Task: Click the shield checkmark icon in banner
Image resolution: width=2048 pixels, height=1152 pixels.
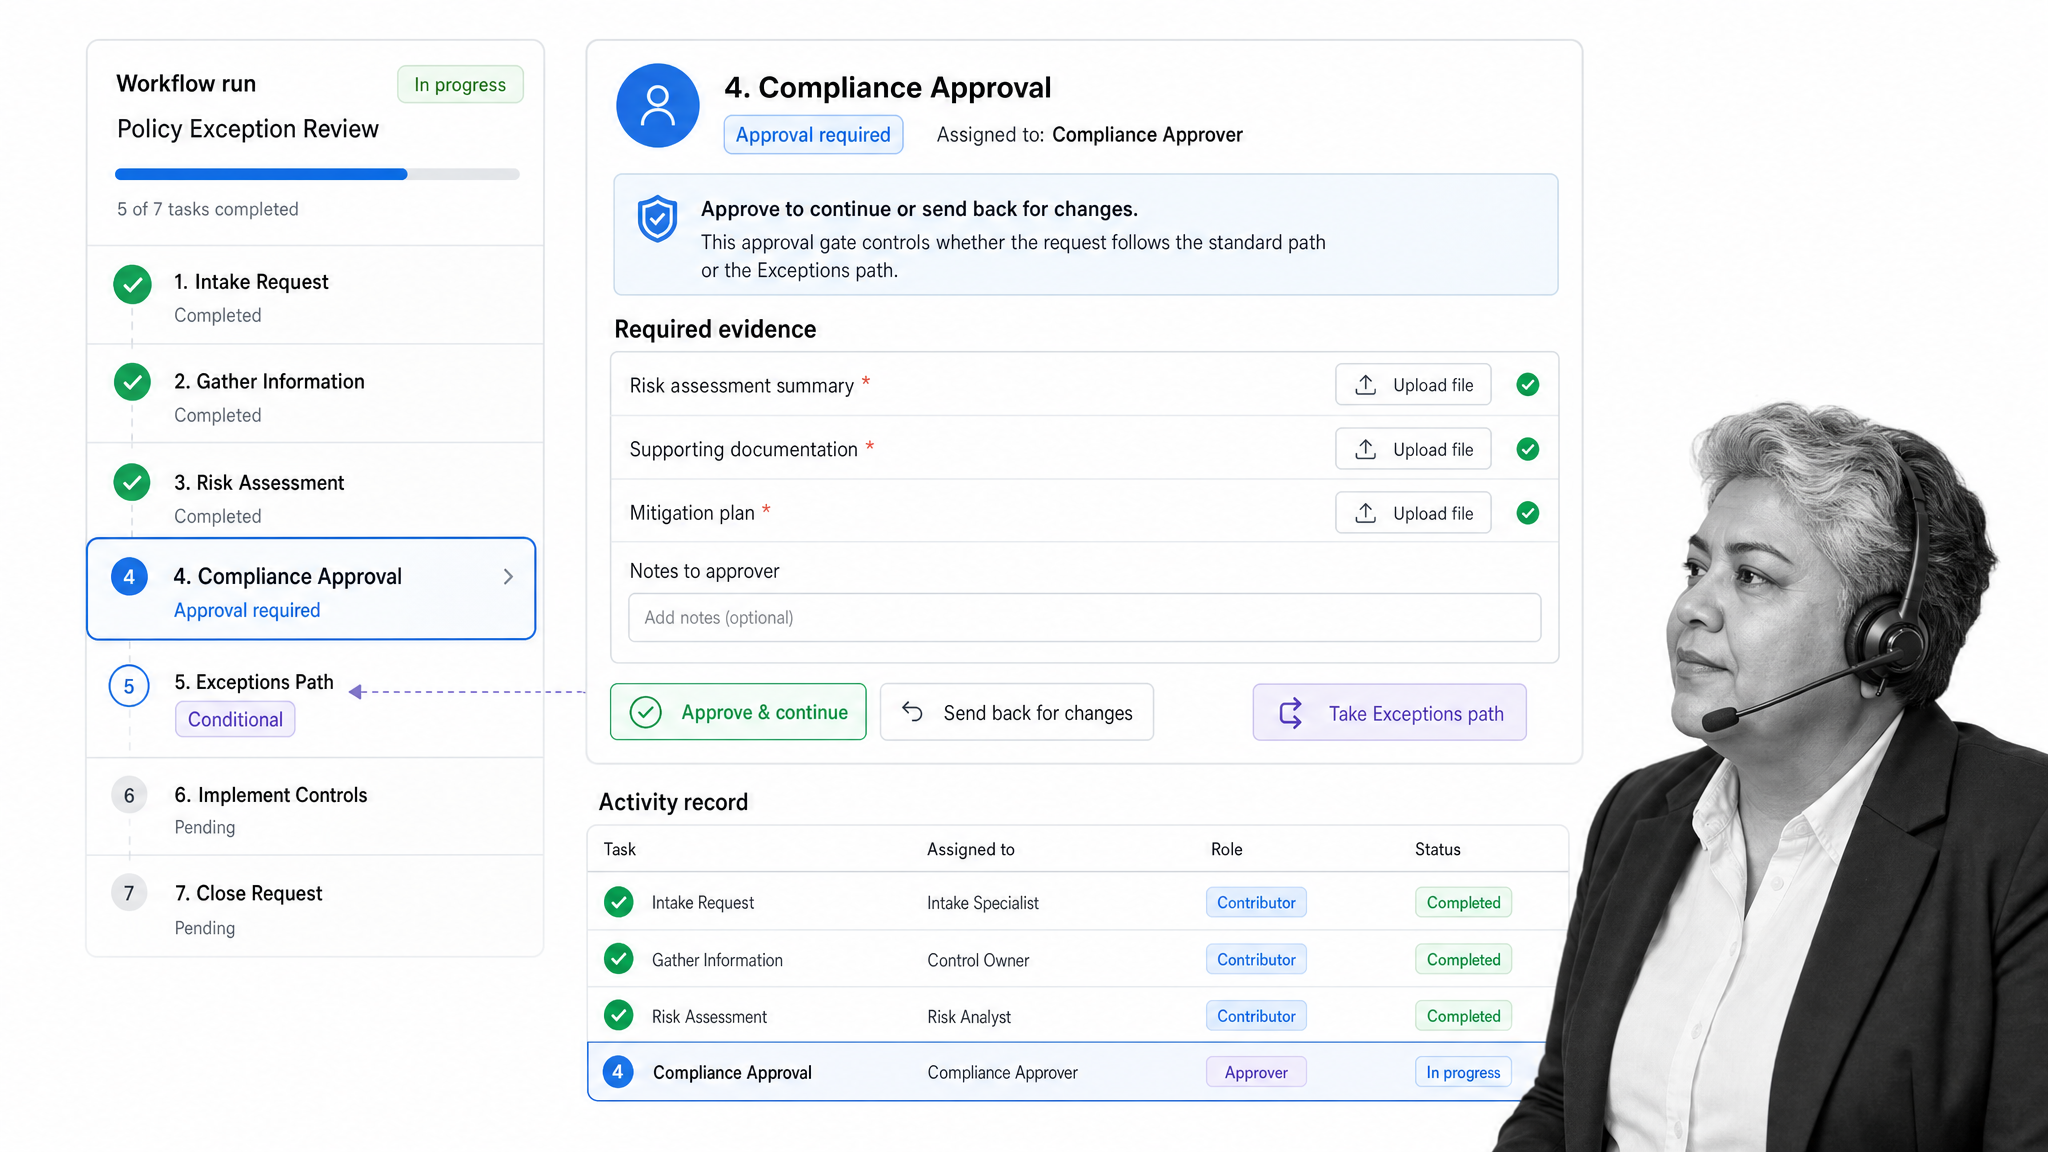Action: [657, 218]
